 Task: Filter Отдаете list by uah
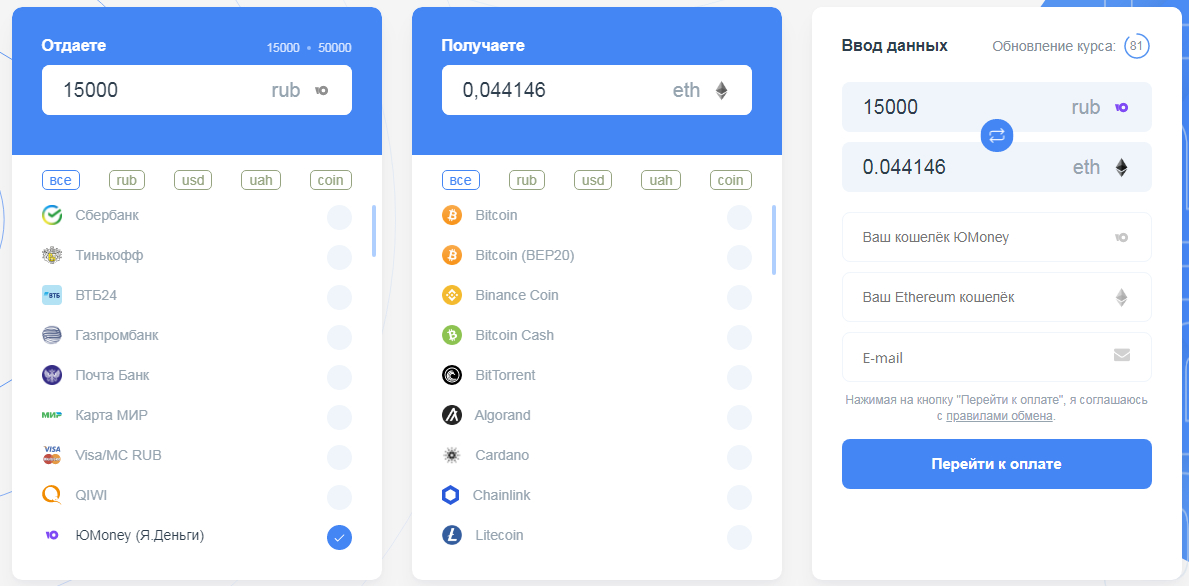pos(261,180)
